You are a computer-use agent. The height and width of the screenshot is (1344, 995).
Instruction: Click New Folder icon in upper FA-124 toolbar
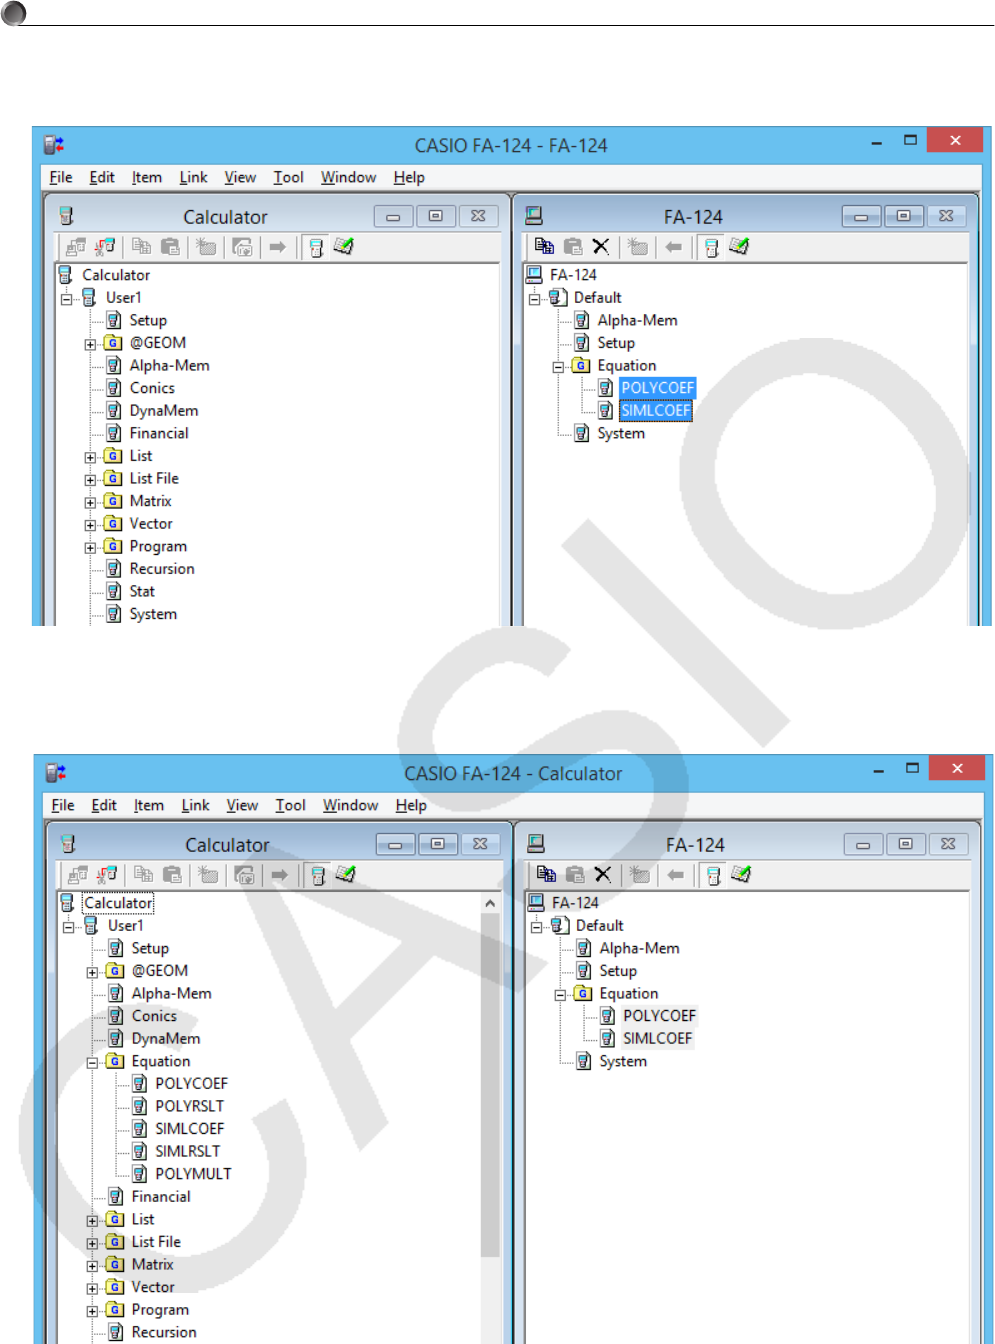click(x=638, y=246)
